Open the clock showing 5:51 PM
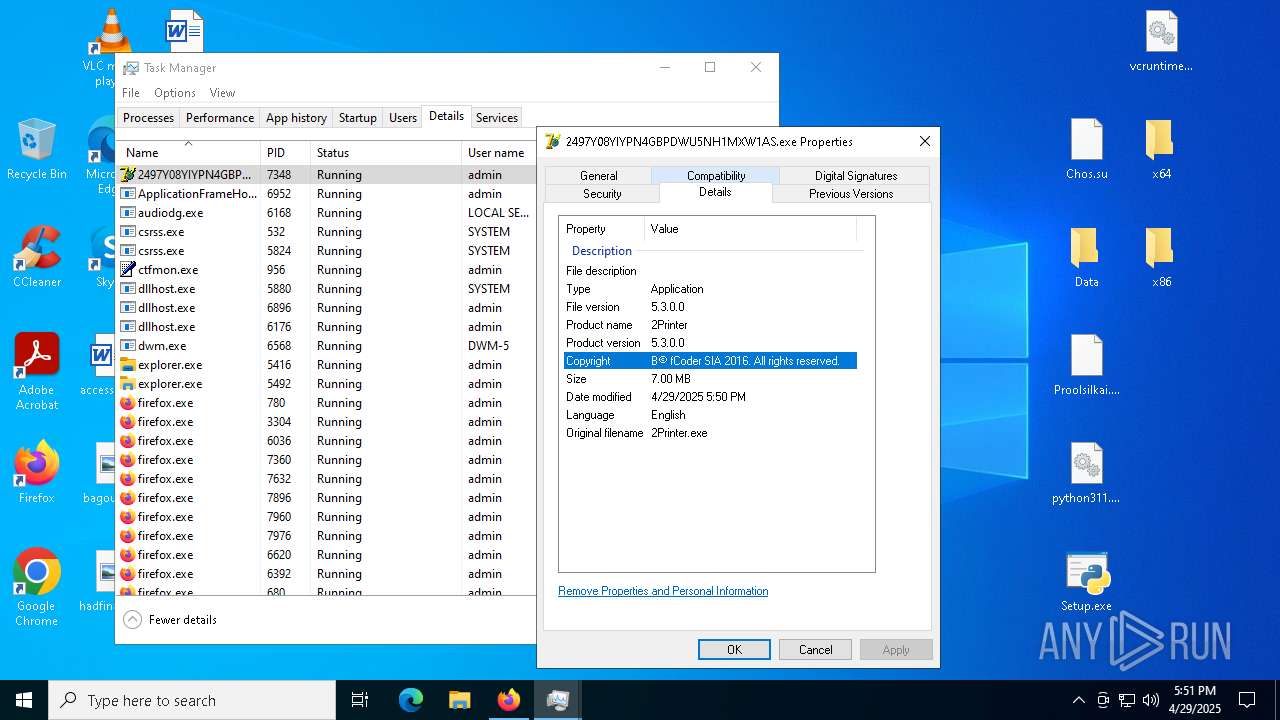The image size is (1280, 720). [1195, 700]
